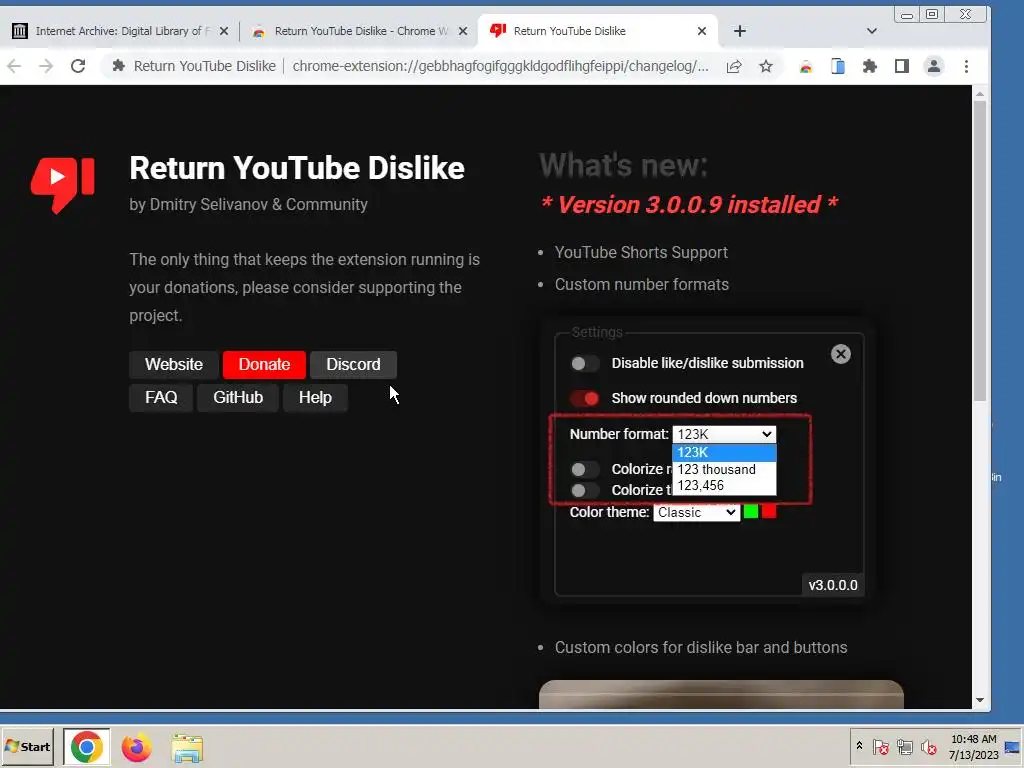Select the 123,456 number format option
The height and width of the screenshot is (768, 1024).
(724, 485)
